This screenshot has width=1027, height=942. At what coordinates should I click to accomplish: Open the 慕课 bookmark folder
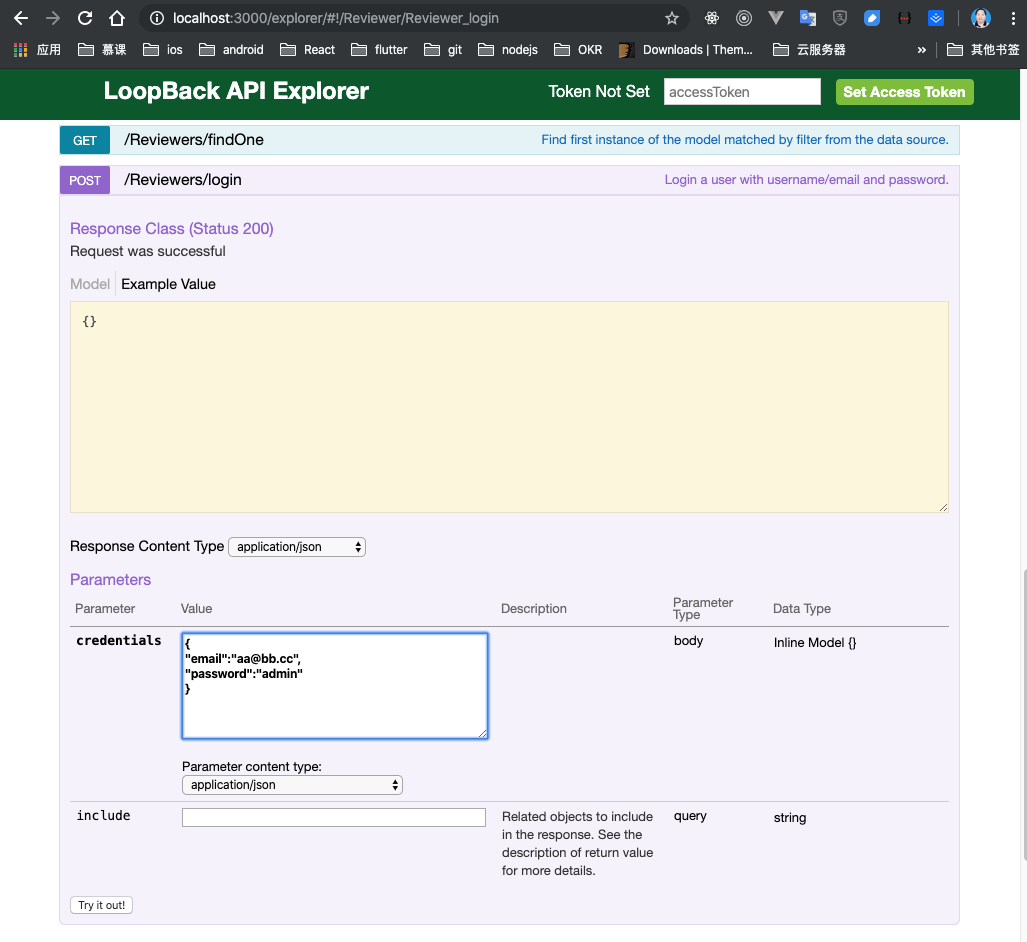(102, 50)
